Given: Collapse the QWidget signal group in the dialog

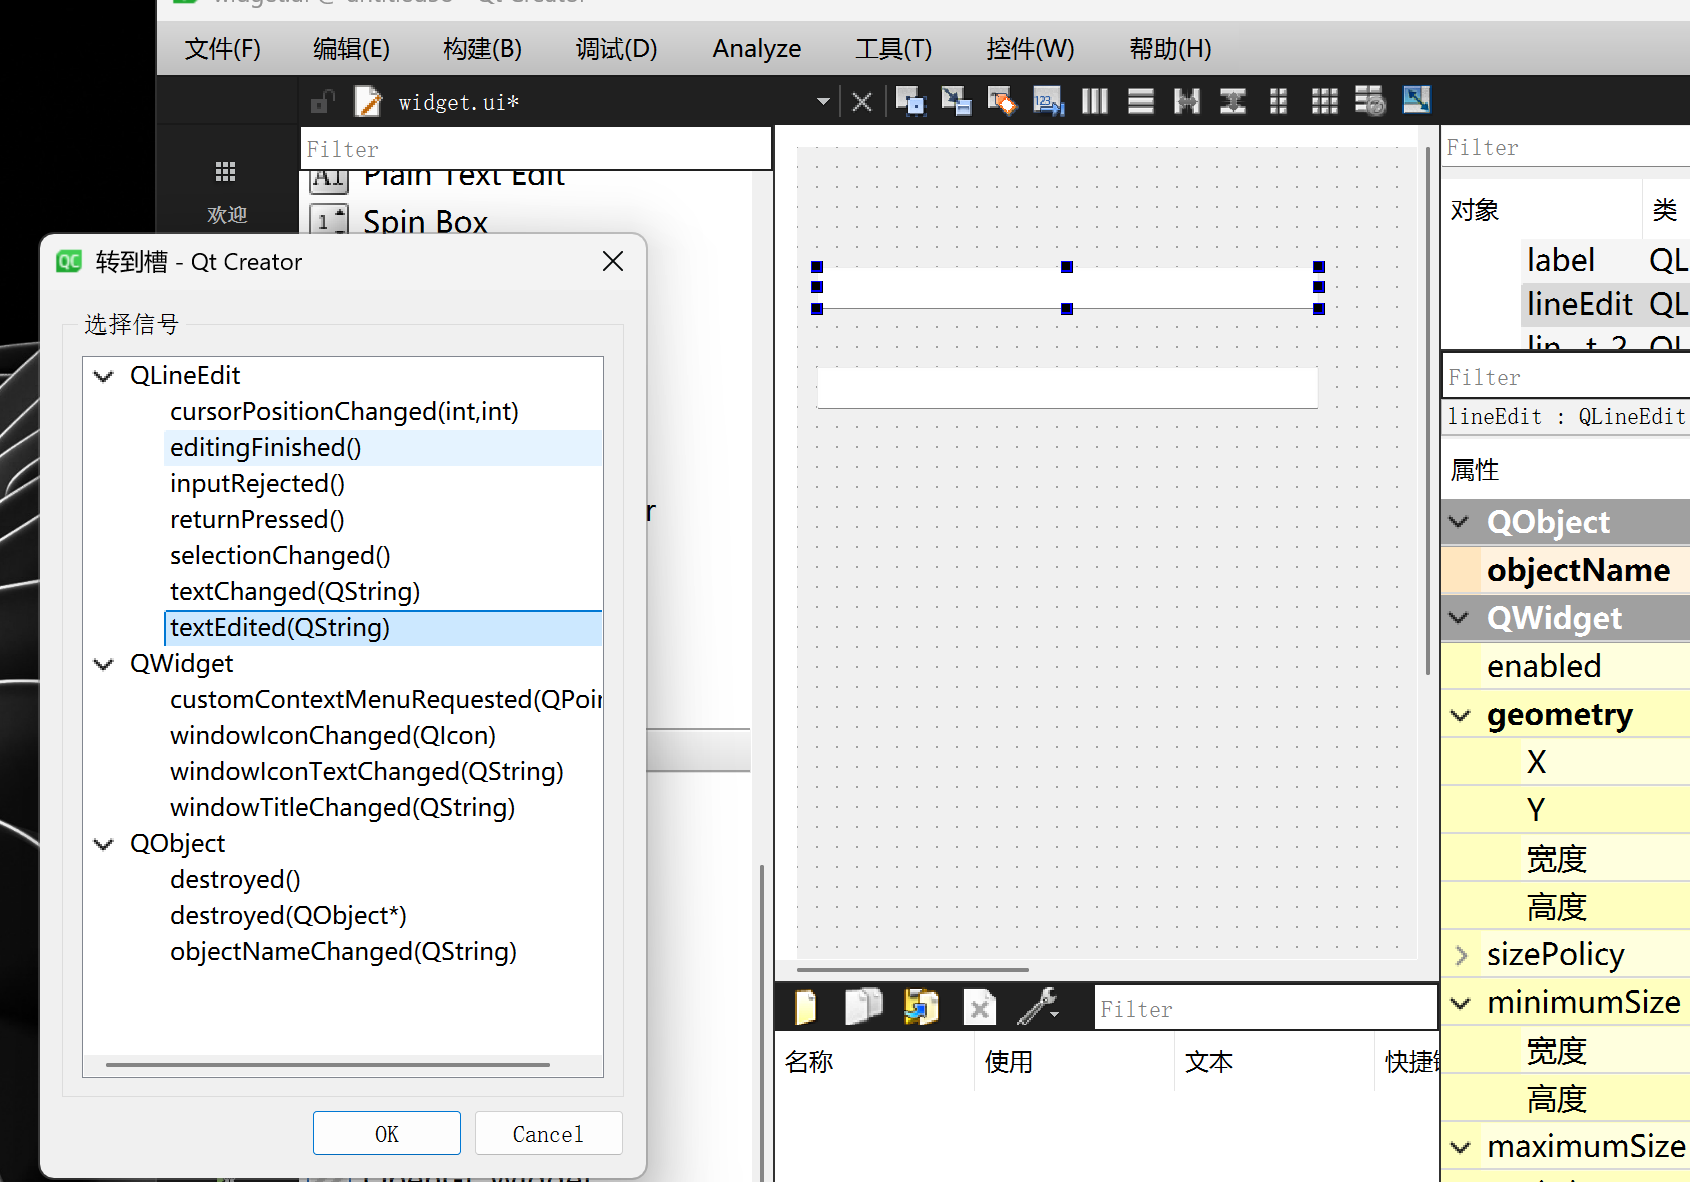Looking at the screenshot, I should tap(104, 664).
